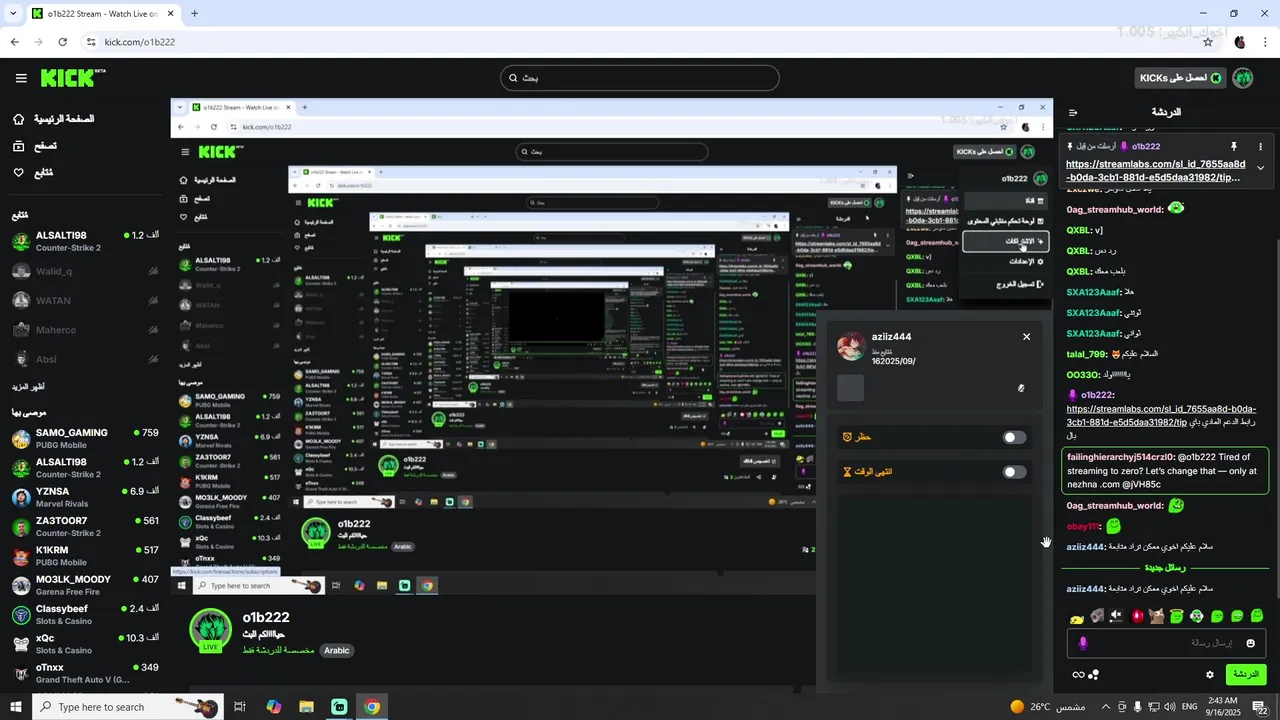Image resolution: width=1280 pixels, height=720 pixels.
Task: Close the aziiz444 user card
Action: click(x=1026, y=337)
